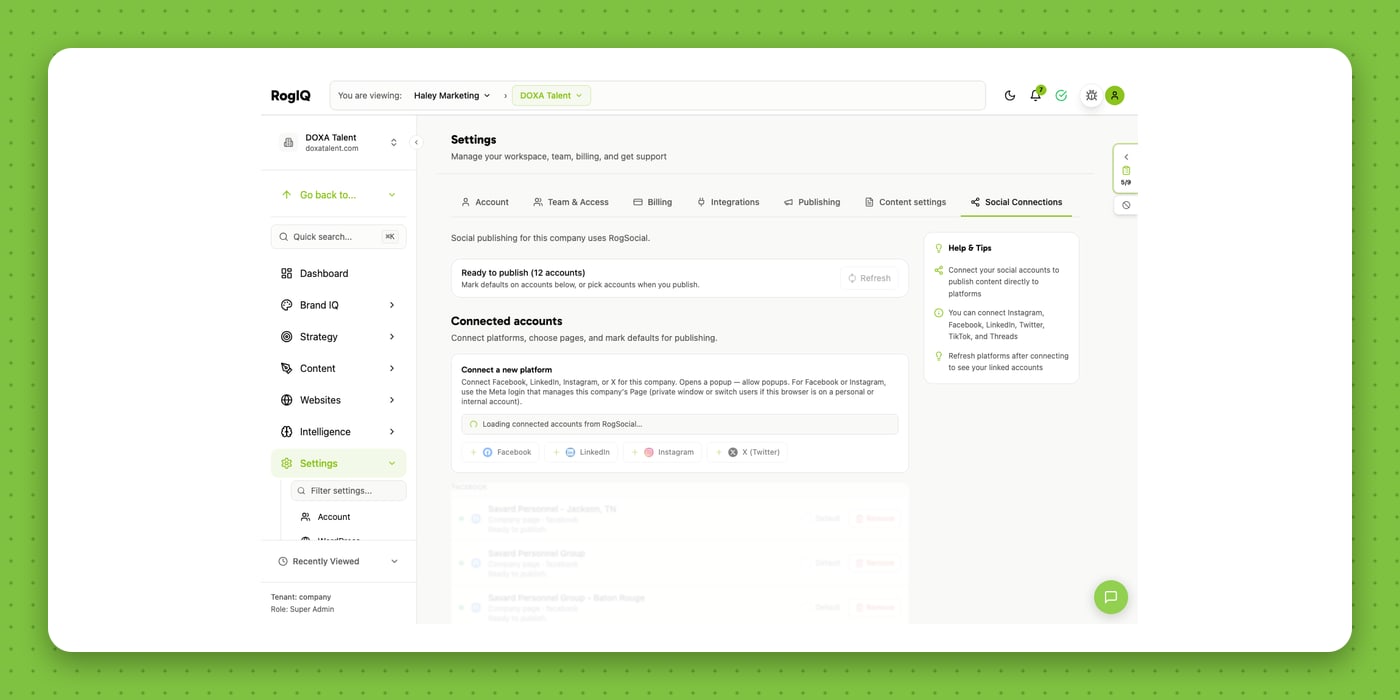Open the chat bubble widget

1110,597
